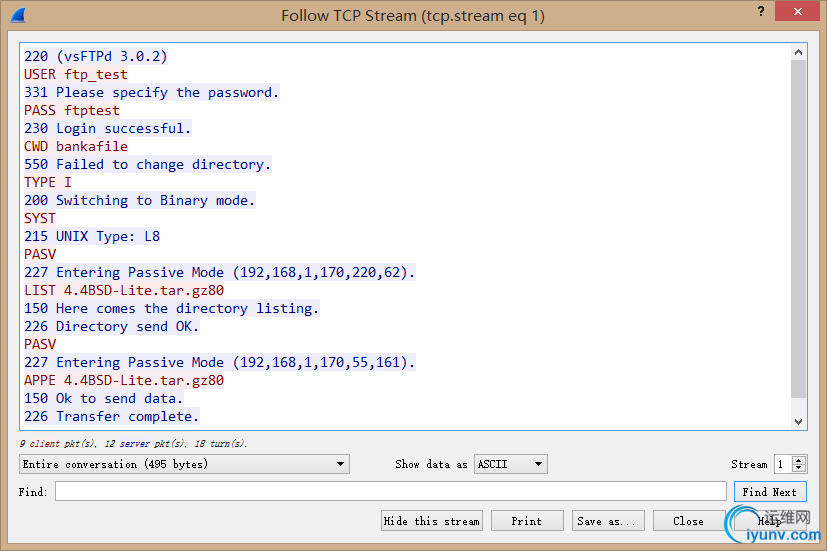Click '215 UNIX Type: L8' line
The width and height of the screenshot is (827, 551).
click(92, 236)
